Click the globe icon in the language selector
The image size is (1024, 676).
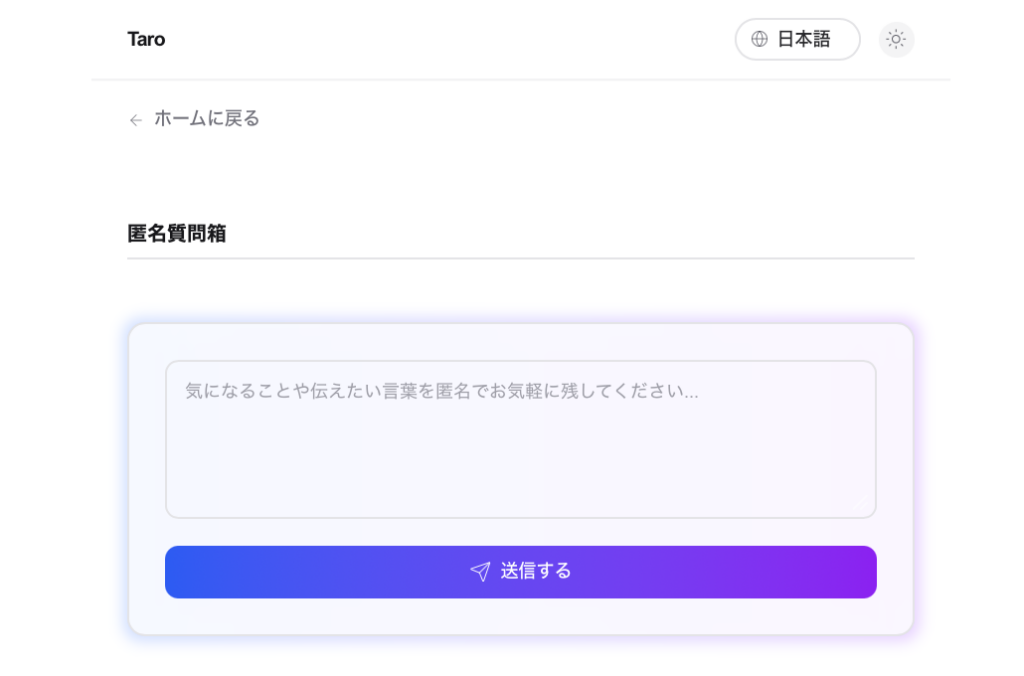point(760,39)
